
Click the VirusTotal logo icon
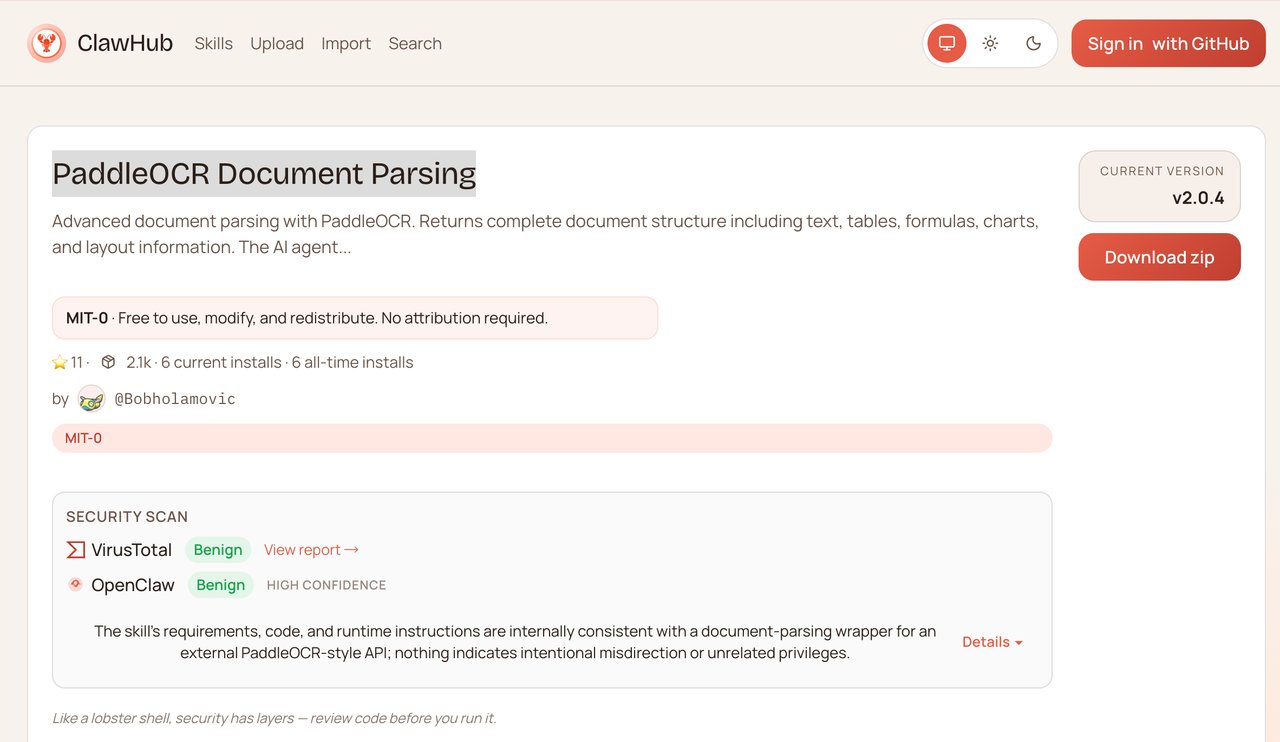(x=75, y=549)
